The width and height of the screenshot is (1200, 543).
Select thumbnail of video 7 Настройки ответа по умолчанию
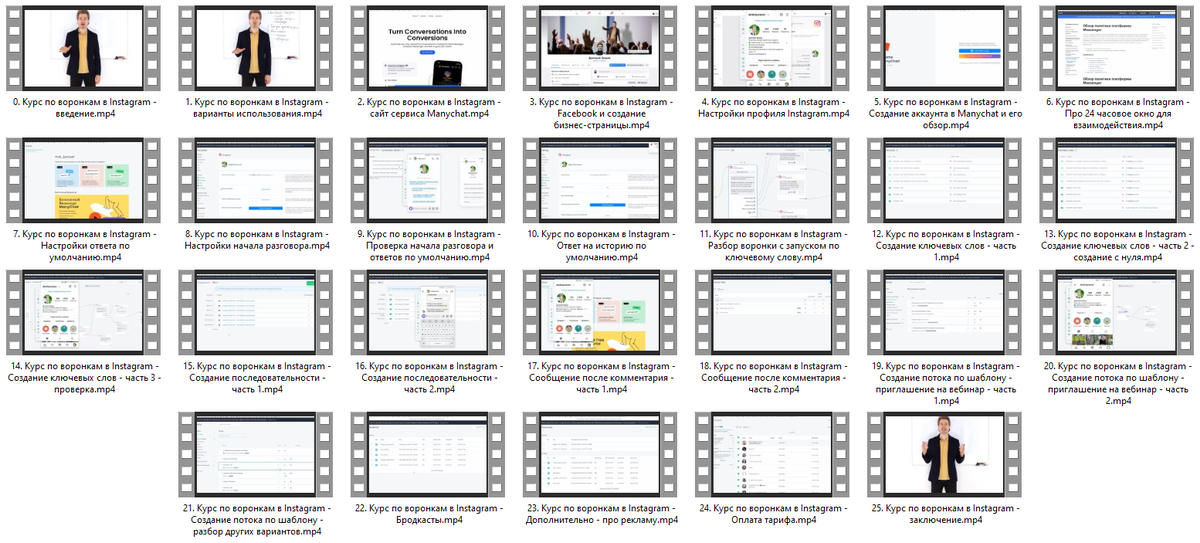[x=82, y=179]
